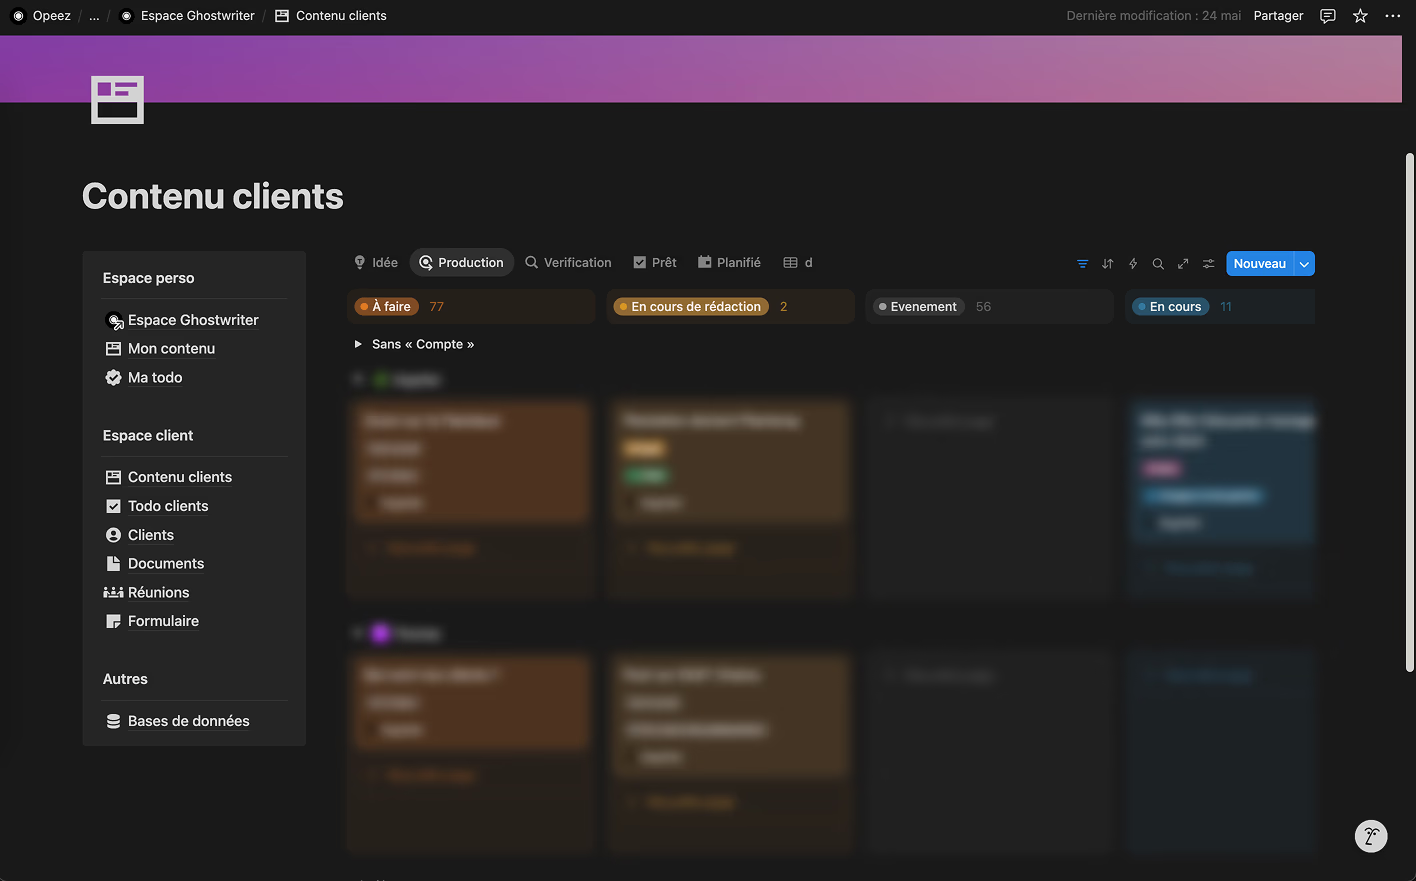Click the Nouveau button
Screen dimensions: 1416x881
pos(1260,264)
